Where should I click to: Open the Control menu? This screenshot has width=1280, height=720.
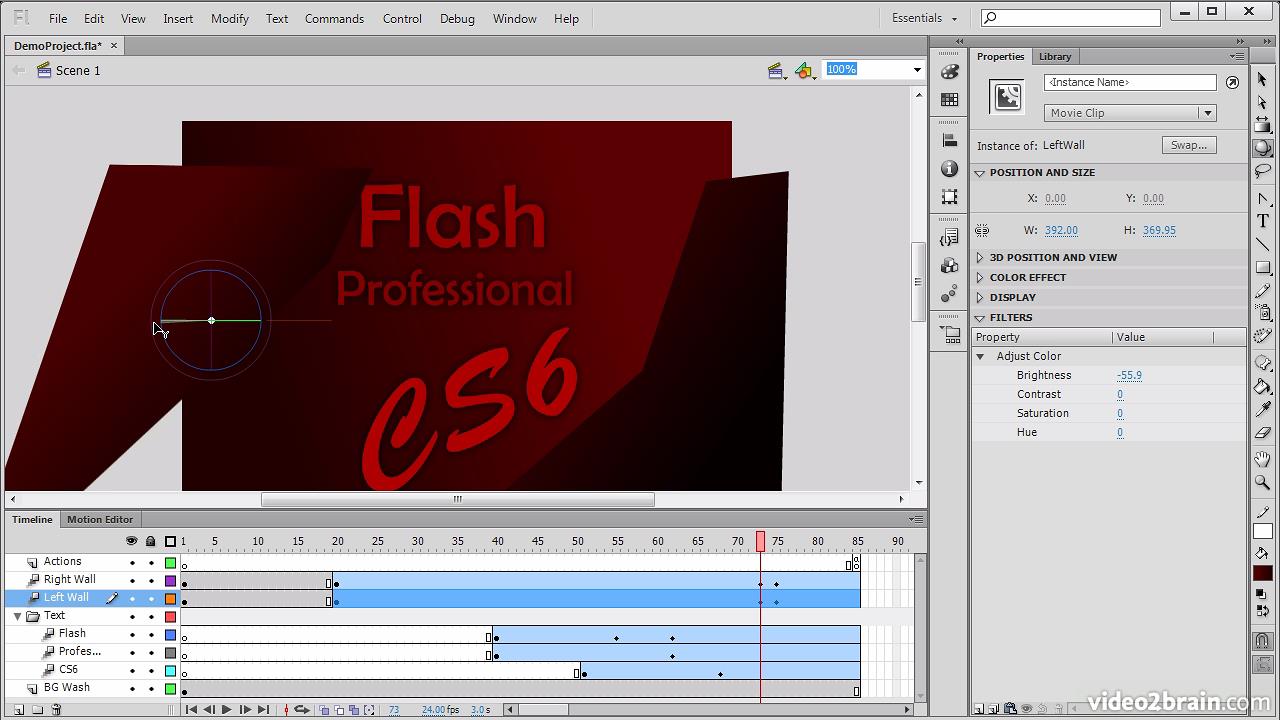[x=402, y=18]
